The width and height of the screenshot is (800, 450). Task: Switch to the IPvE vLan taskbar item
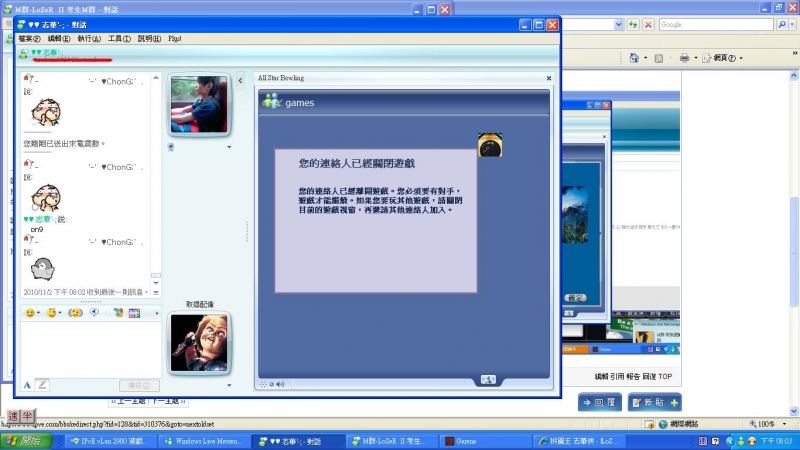109,441
